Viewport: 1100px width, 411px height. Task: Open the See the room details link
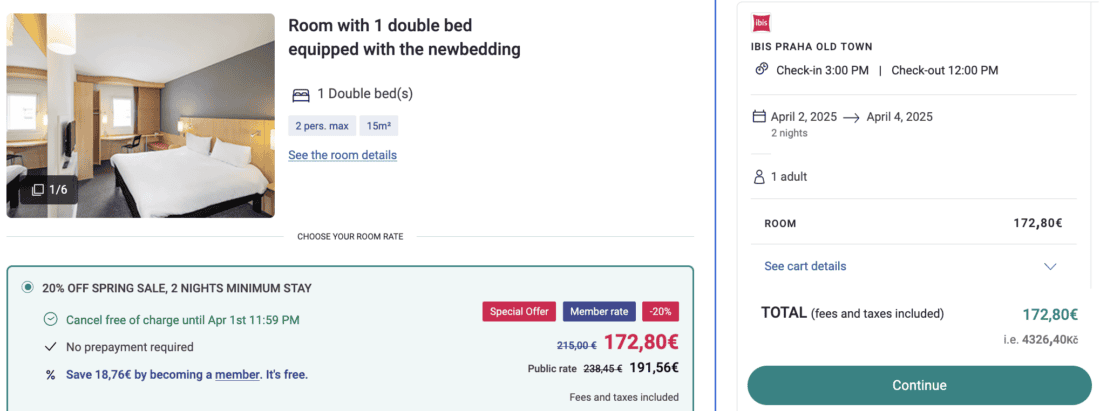[342, 155]
